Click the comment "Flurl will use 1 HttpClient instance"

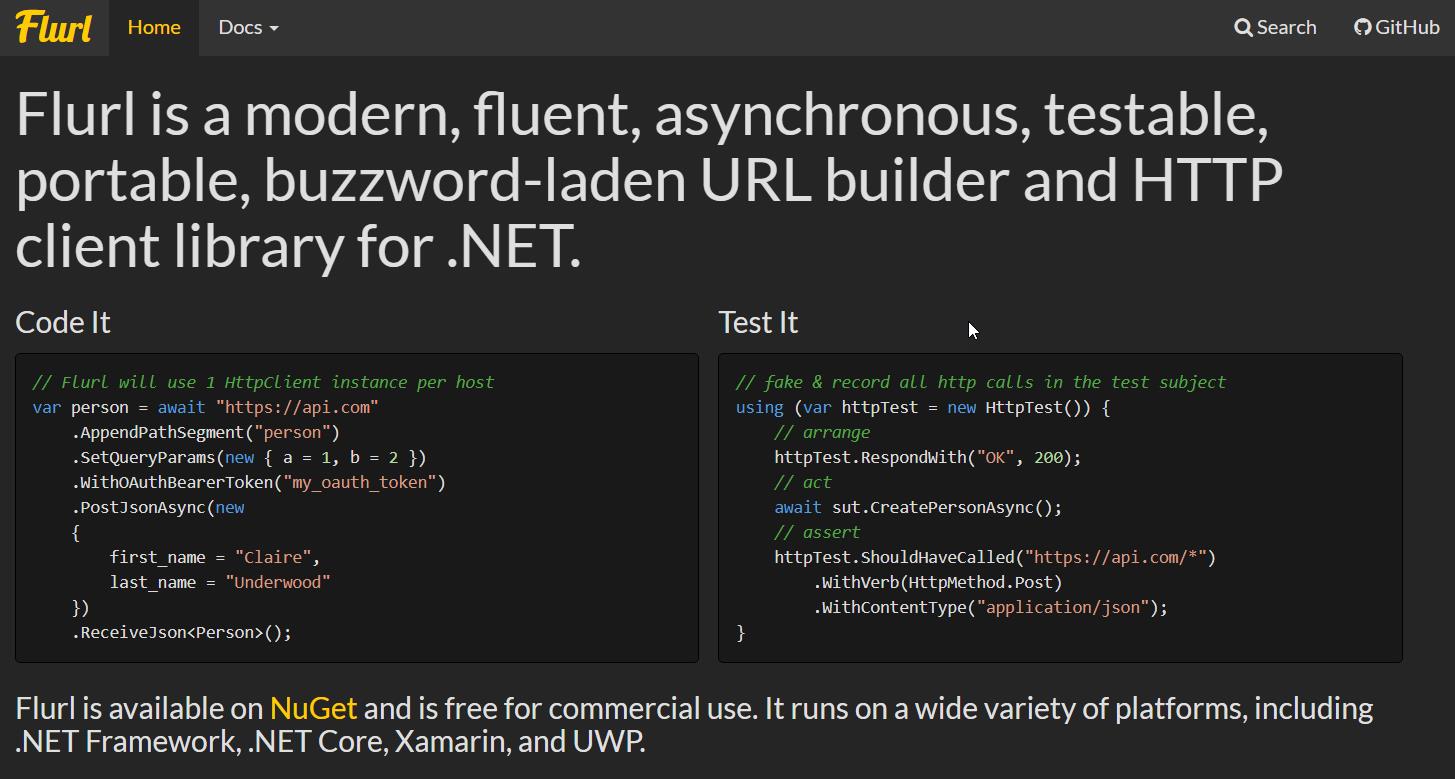click(x=263, y=382)
